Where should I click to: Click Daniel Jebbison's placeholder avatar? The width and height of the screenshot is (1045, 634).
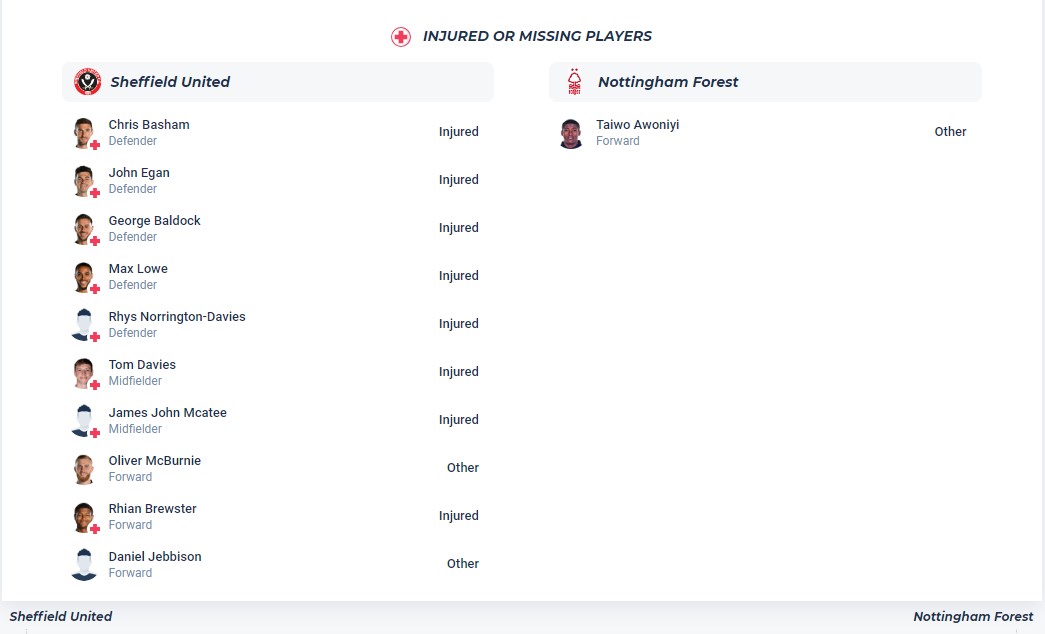pyautogui.click(x=84, y=564)
